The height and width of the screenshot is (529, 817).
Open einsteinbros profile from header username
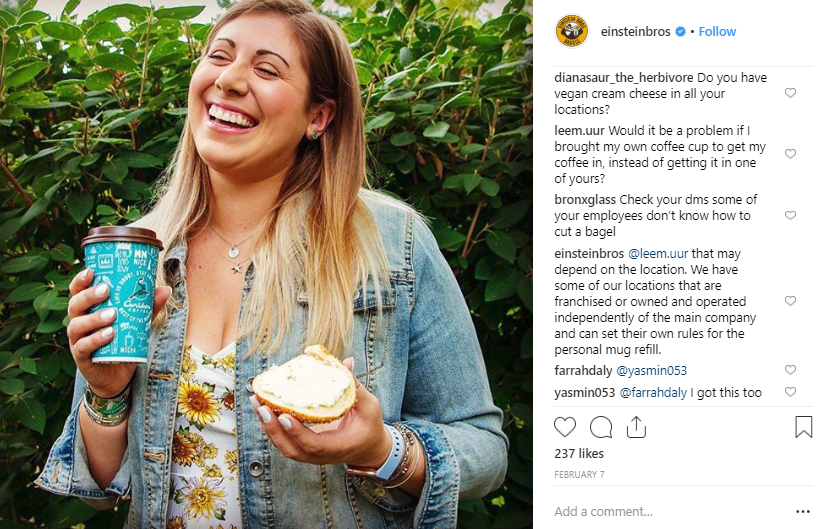(x=636, y=31)
